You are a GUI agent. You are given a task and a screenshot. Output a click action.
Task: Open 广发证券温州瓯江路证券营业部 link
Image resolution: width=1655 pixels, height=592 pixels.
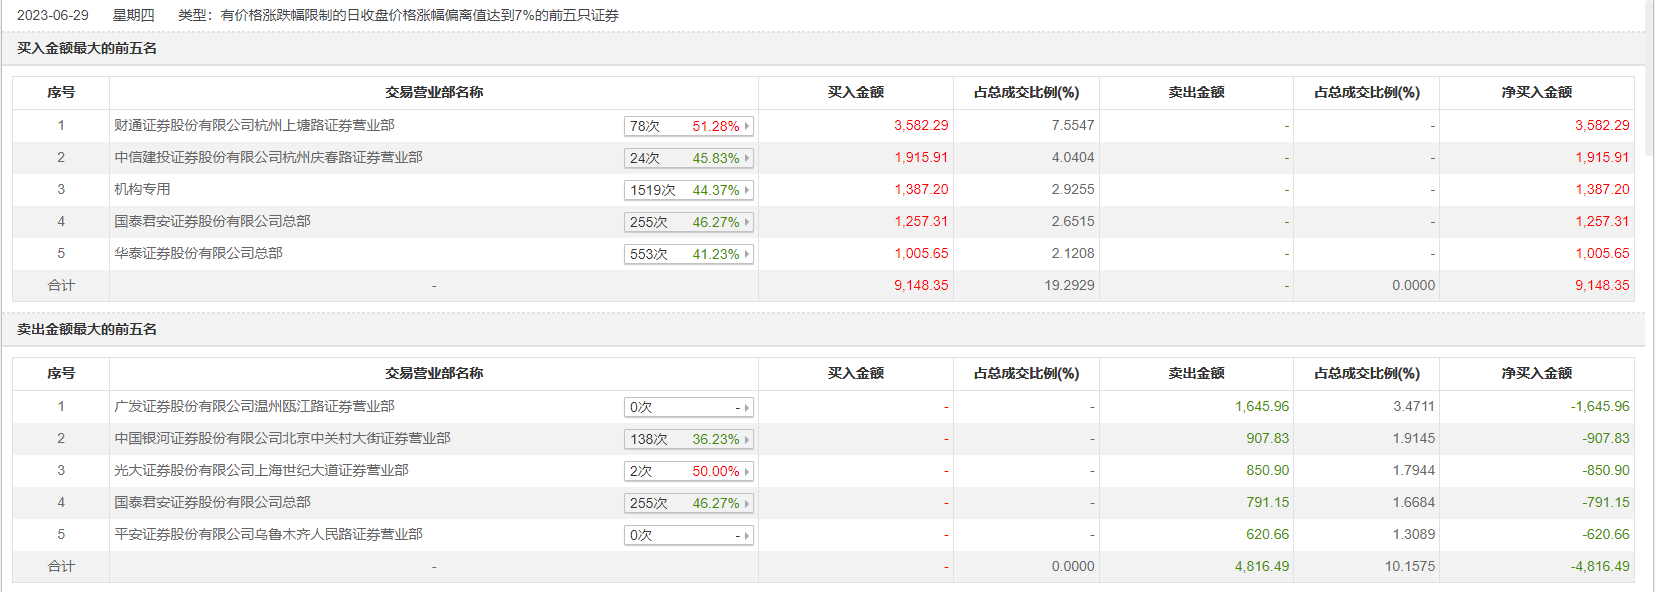click(x=254, y=406)
